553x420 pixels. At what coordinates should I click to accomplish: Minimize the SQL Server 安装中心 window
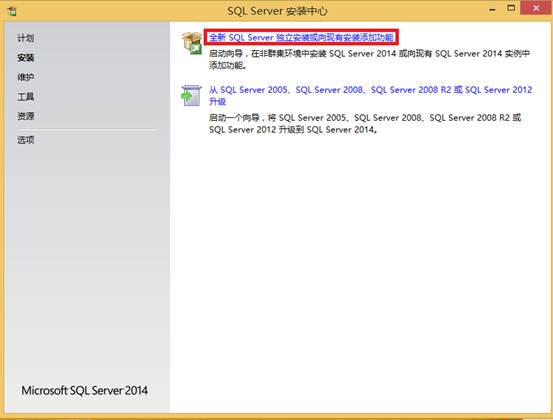(x=492, y=9)
